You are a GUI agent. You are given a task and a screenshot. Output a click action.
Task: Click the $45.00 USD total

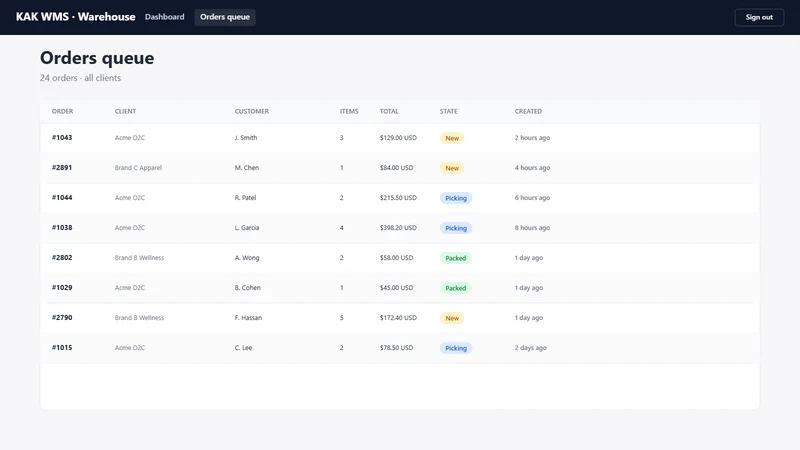pos(396,288)
